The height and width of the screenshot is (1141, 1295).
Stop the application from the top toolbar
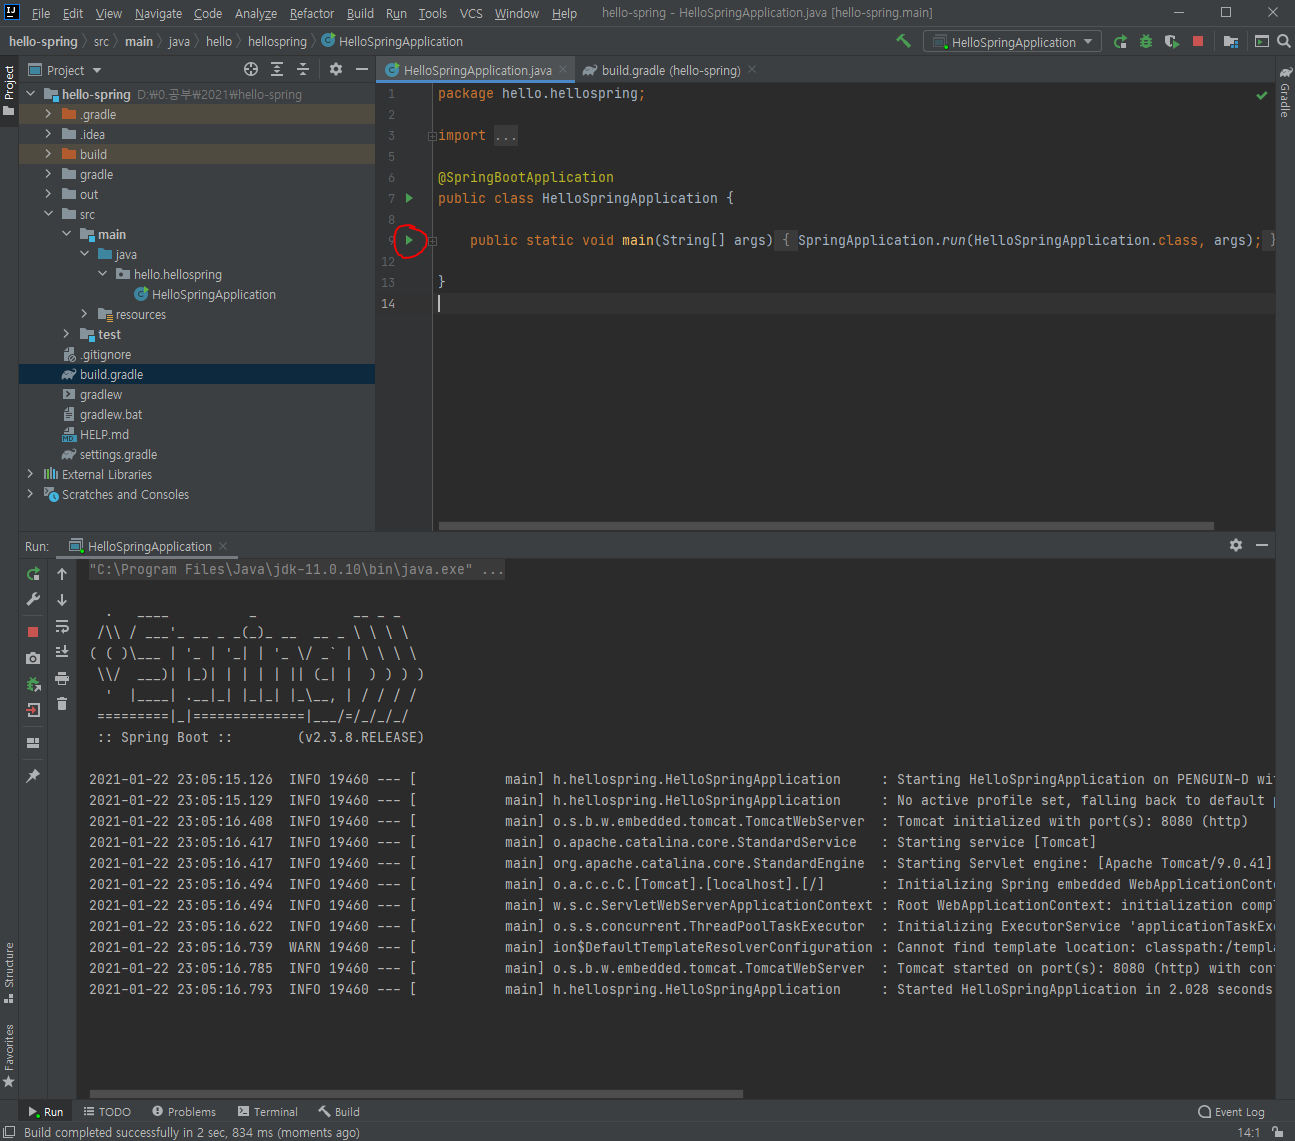tap(1198, 41)
